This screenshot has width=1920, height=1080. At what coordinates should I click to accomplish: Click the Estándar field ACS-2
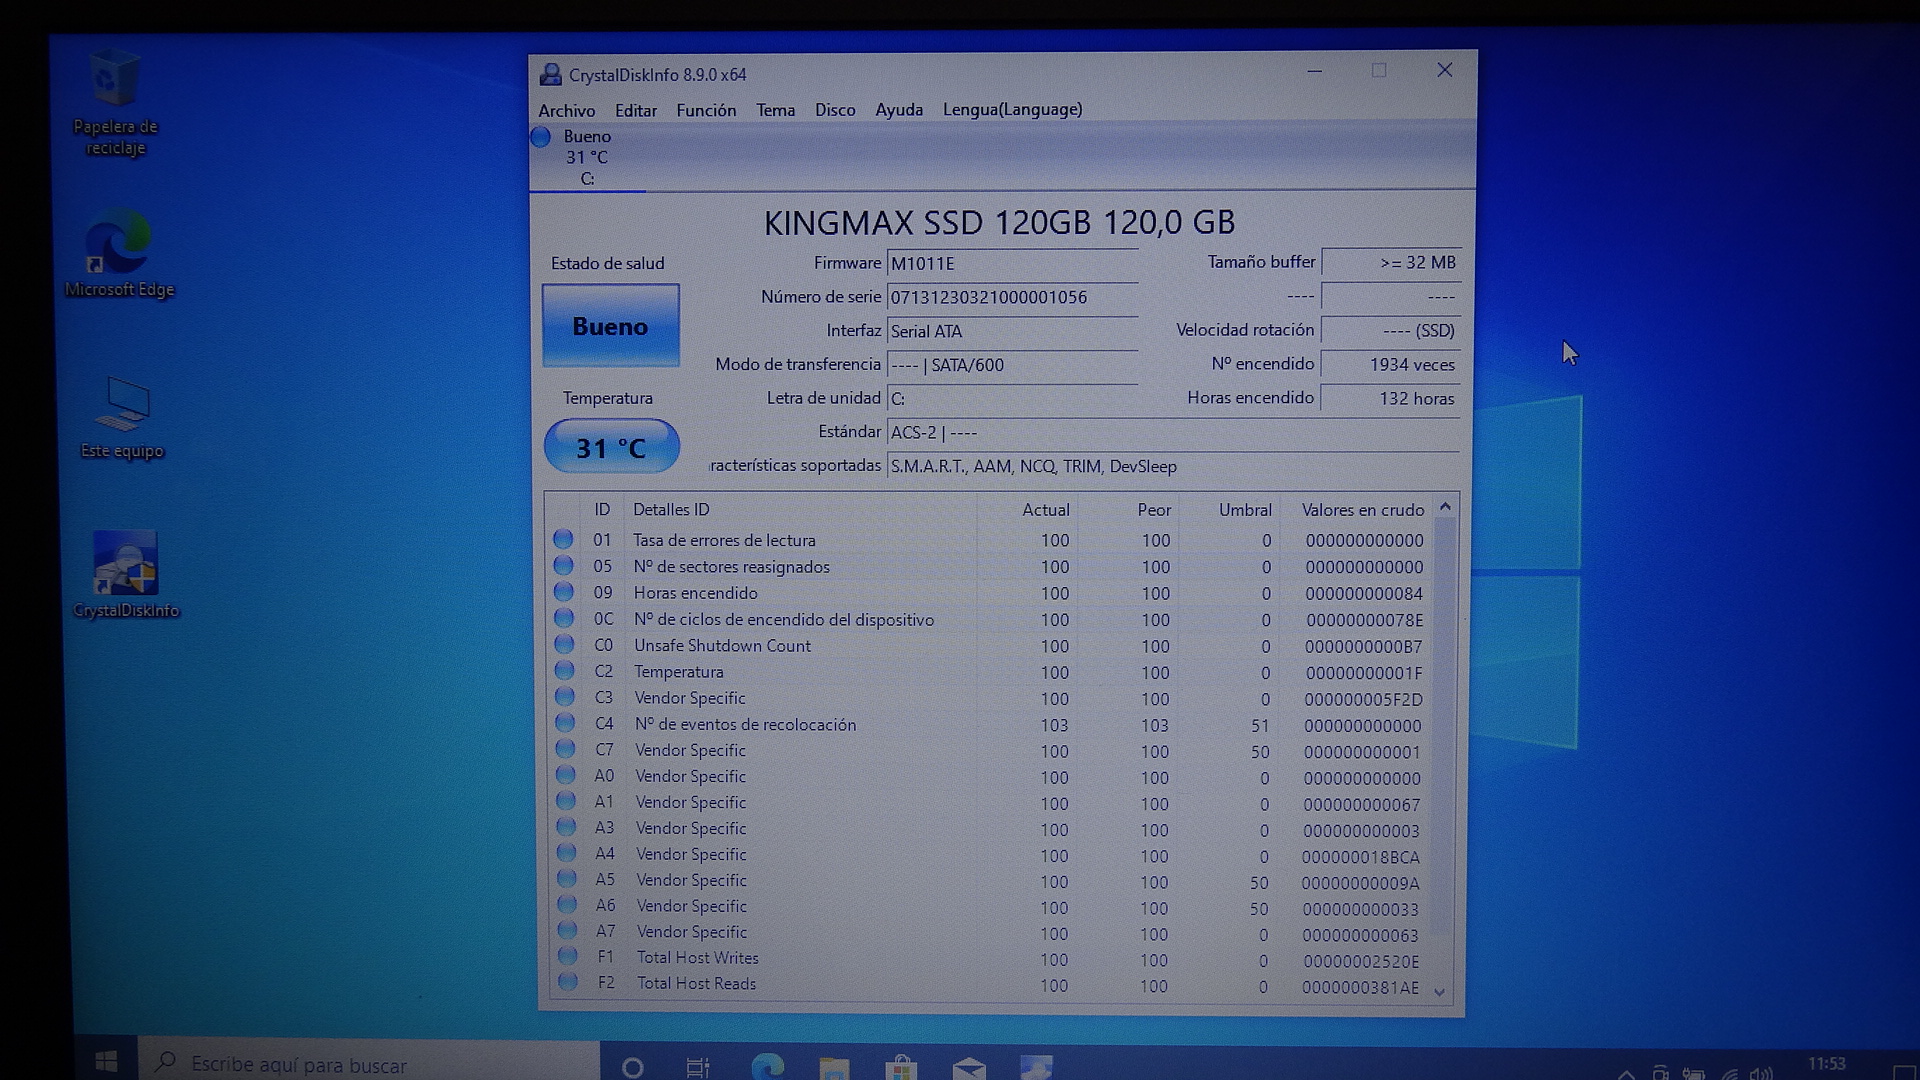pos(1174,432)
